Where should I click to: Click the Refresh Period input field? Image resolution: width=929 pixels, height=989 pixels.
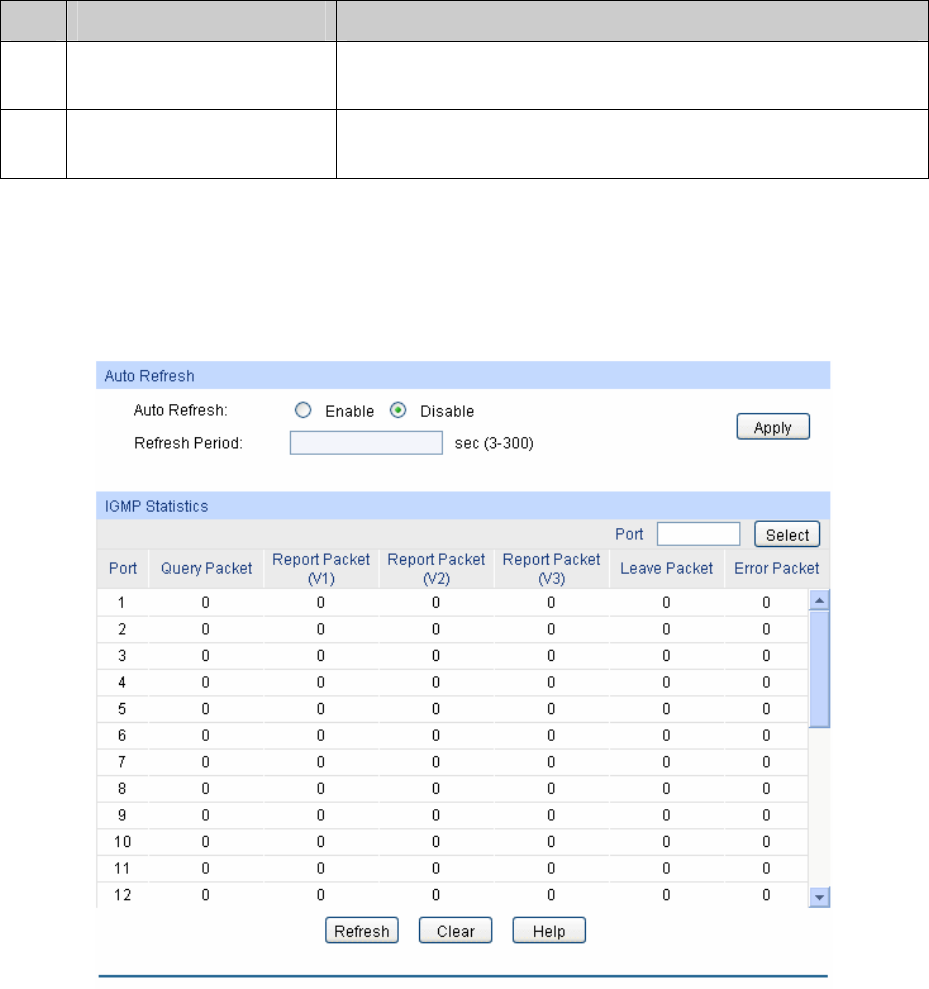click(366, 443)
